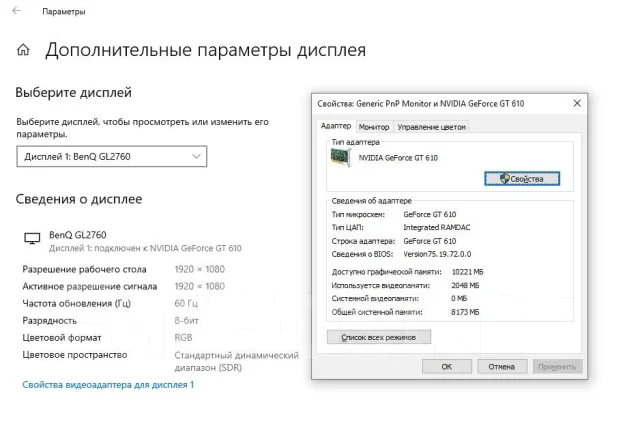Click the RGB color format value
This screenshot has height=424, width=640.
pos(183,337)
